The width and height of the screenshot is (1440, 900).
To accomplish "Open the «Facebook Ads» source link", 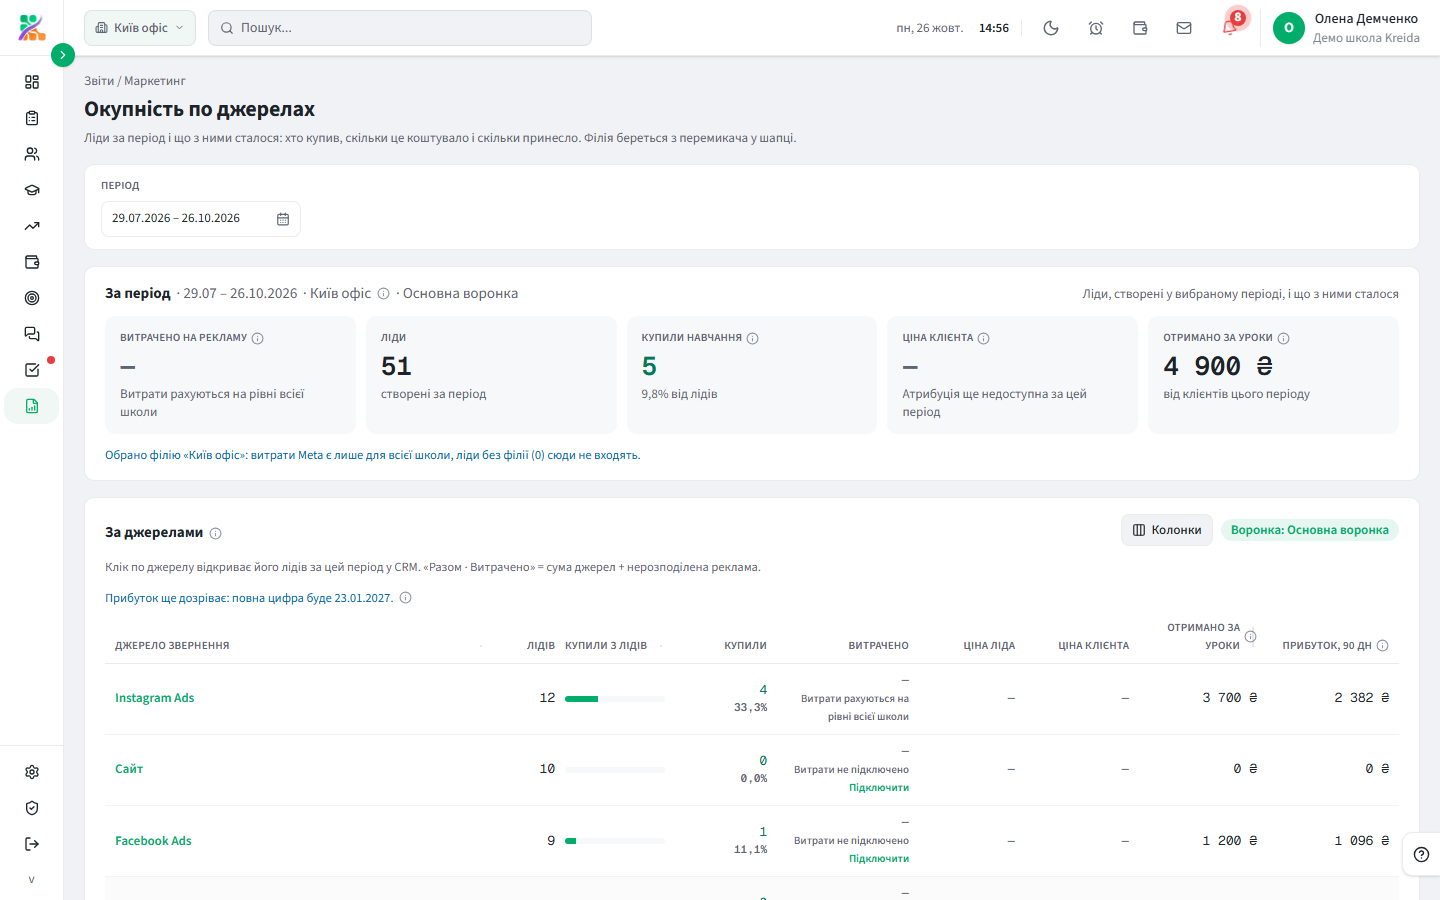I will click(153, 841).
